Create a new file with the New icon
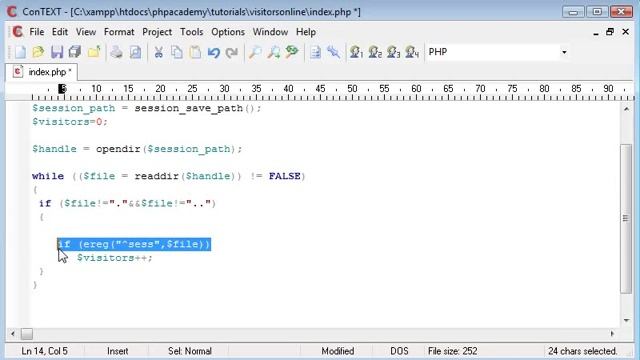The width and height of the screenshot is (640, 360). [20, 52]
